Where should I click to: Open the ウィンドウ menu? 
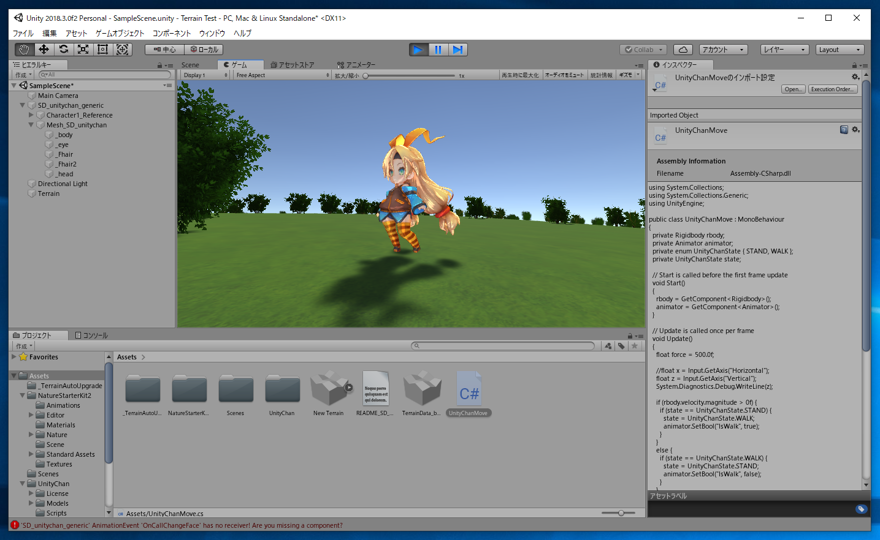click(212, 33)
